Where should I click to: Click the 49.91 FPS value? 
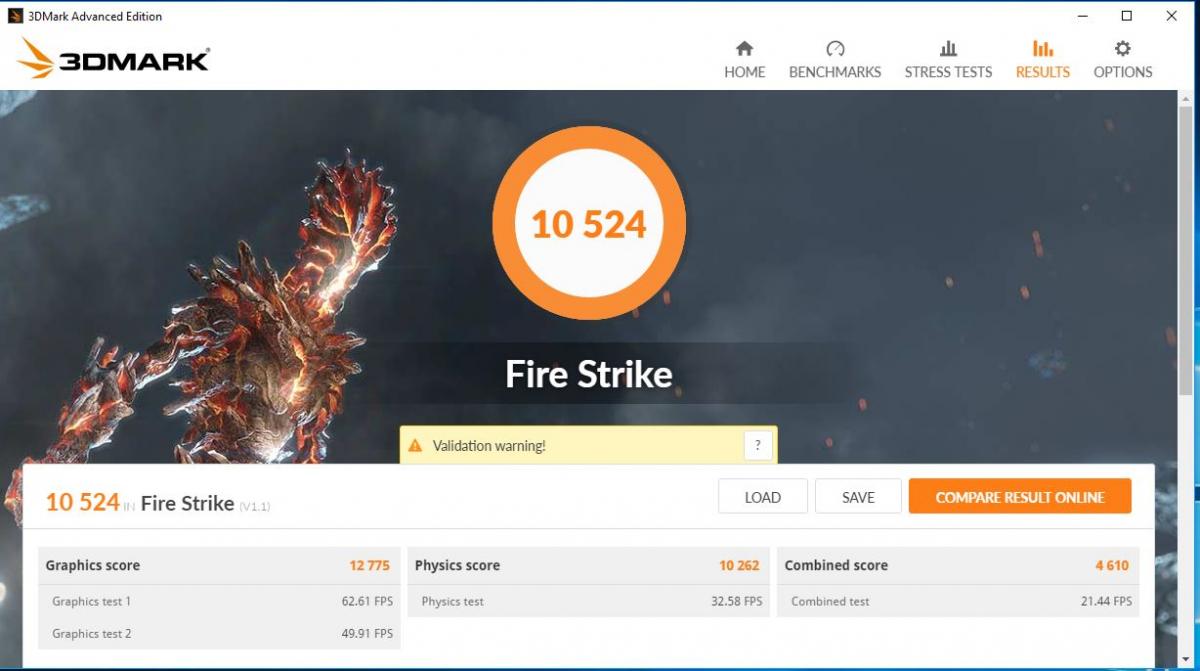[367, 633]
